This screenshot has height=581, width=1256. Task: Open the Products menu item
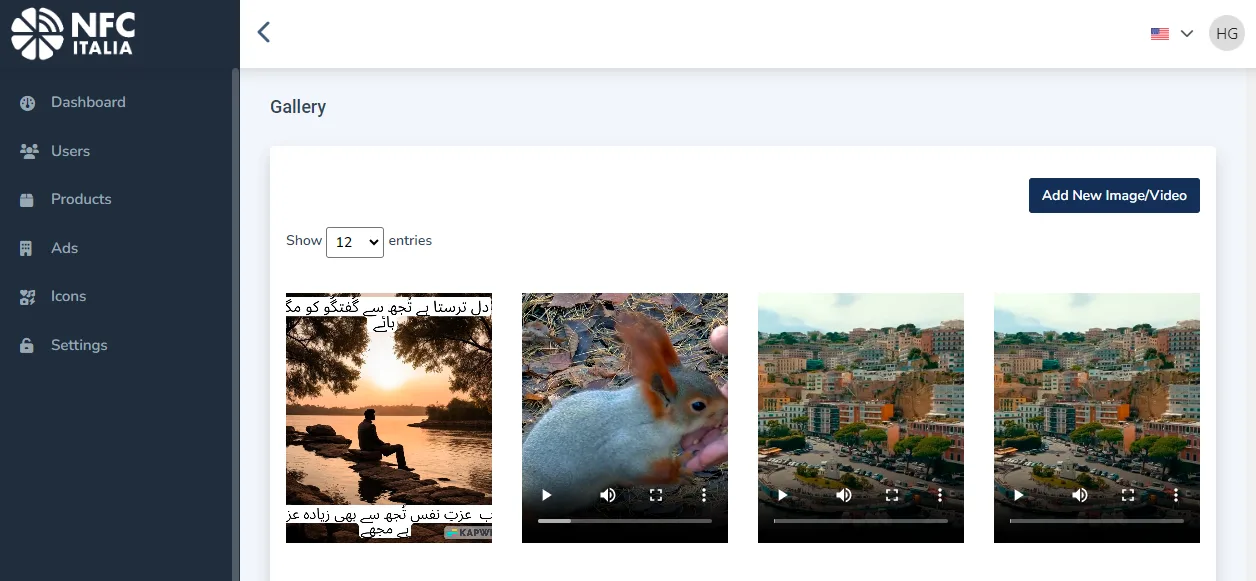(x=81, y=199)
